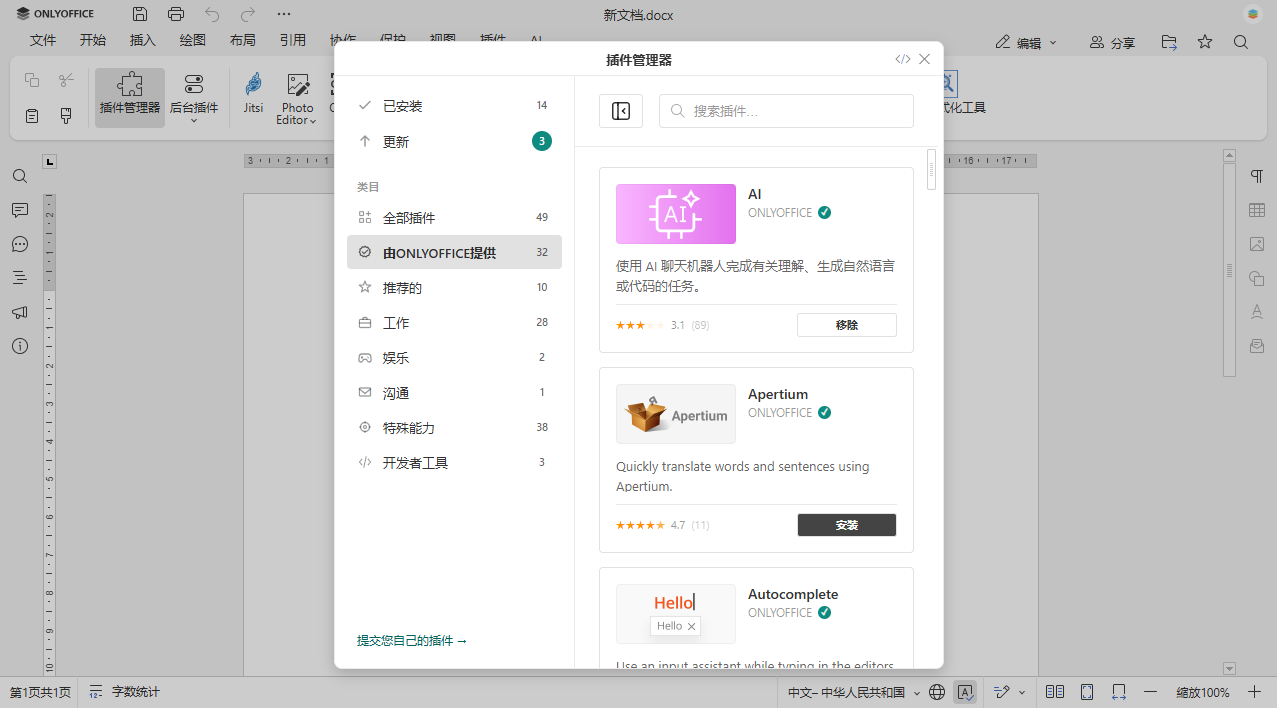Open the developer code icon in dialog header
Image resolution: width=1277 pixels, height=708 pixels.
(903, 59)
